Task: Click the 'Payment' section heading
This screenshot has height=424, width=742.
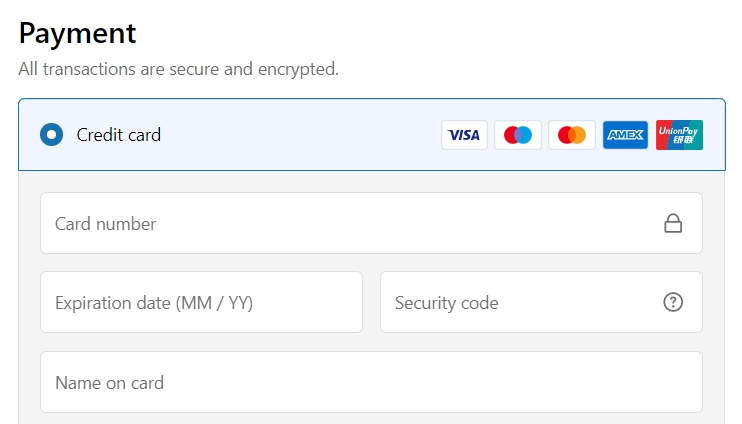Action: coord(78,34)
